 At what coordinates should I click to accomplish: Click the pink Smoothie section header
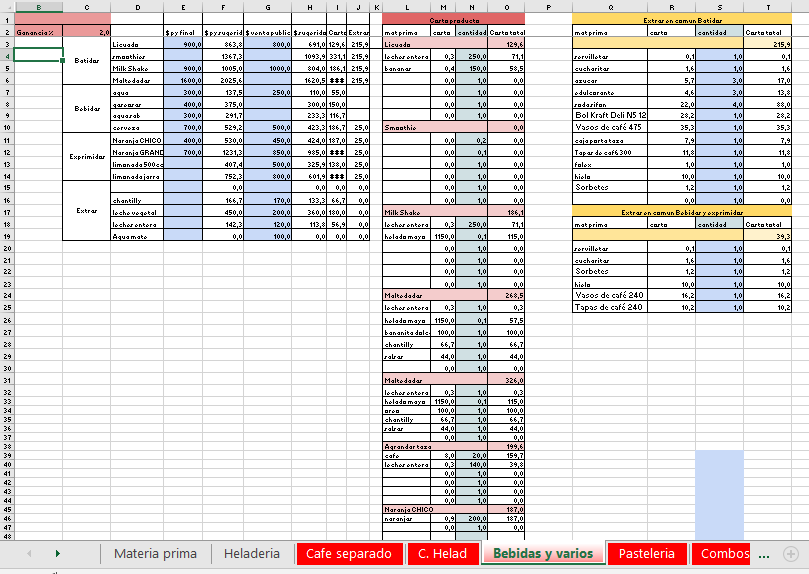pyautogui.click(x=435, y=127)
